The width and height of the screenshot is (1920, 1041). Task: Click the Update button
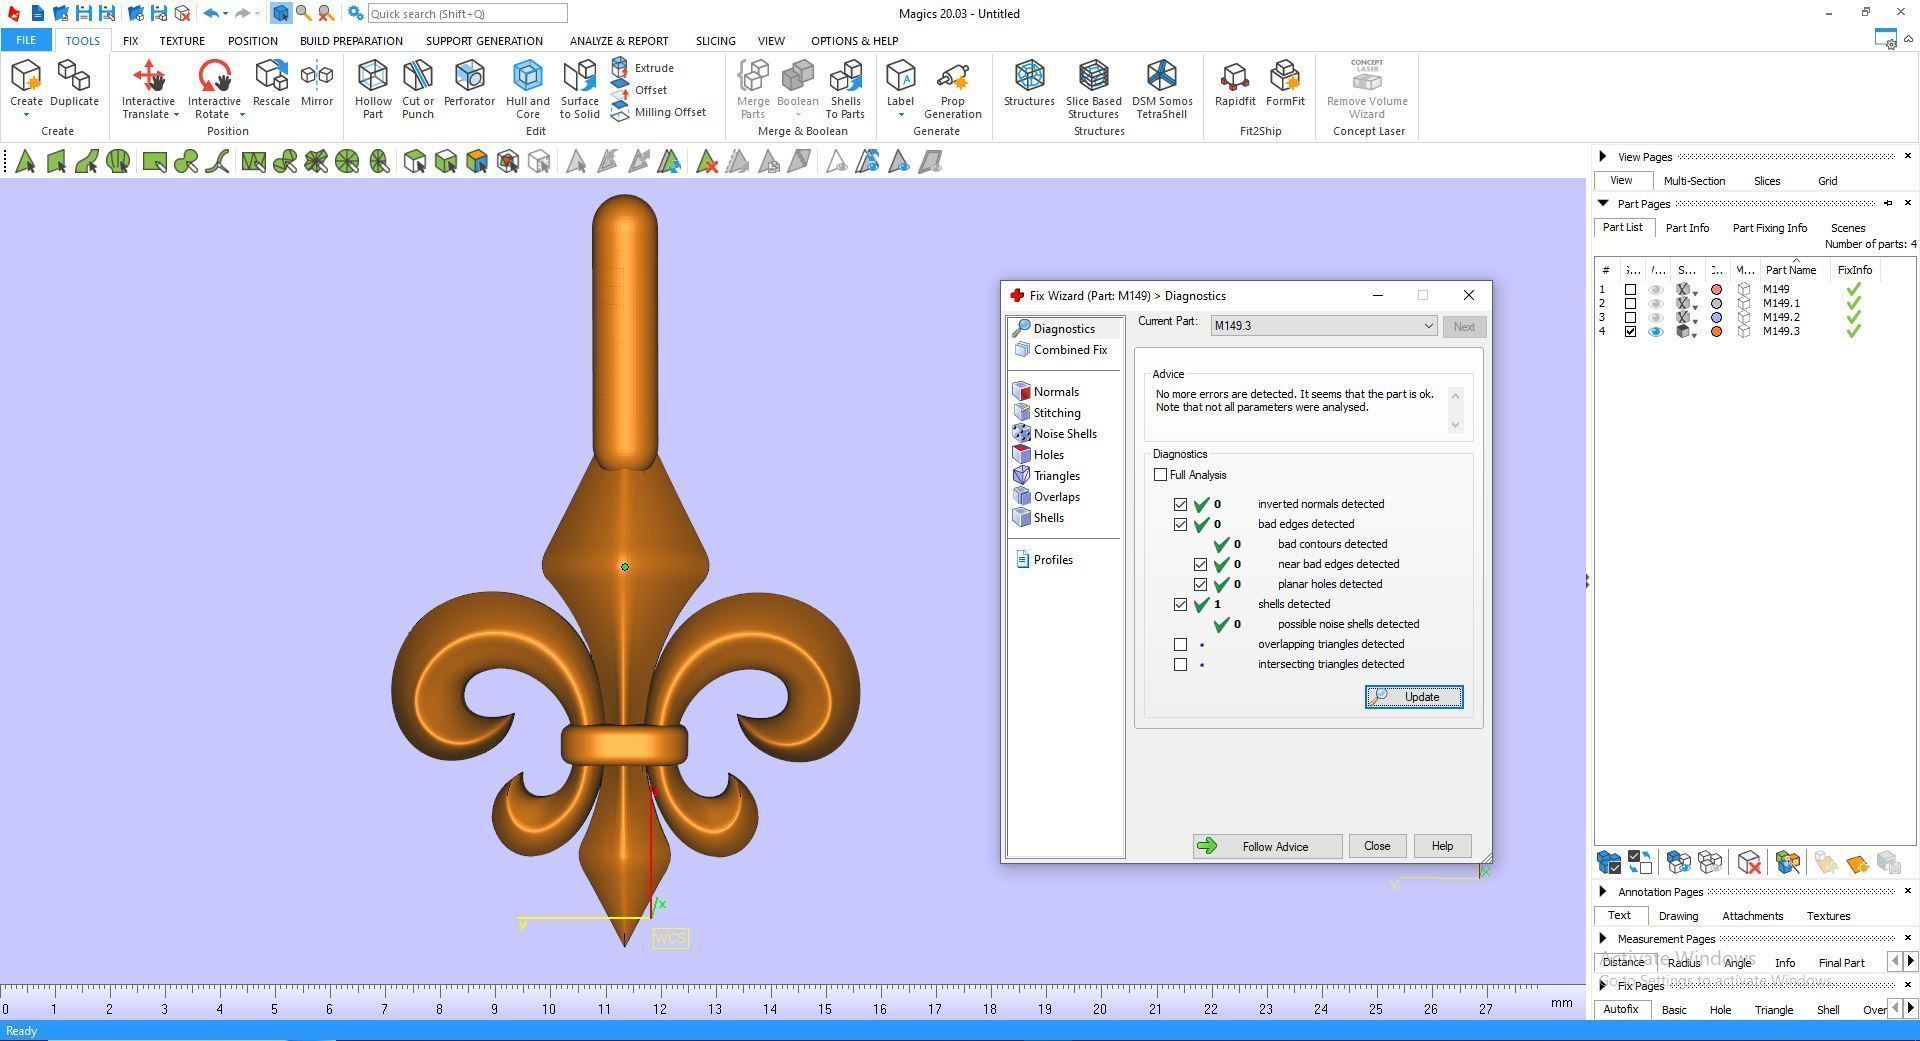pos(1414,697)
